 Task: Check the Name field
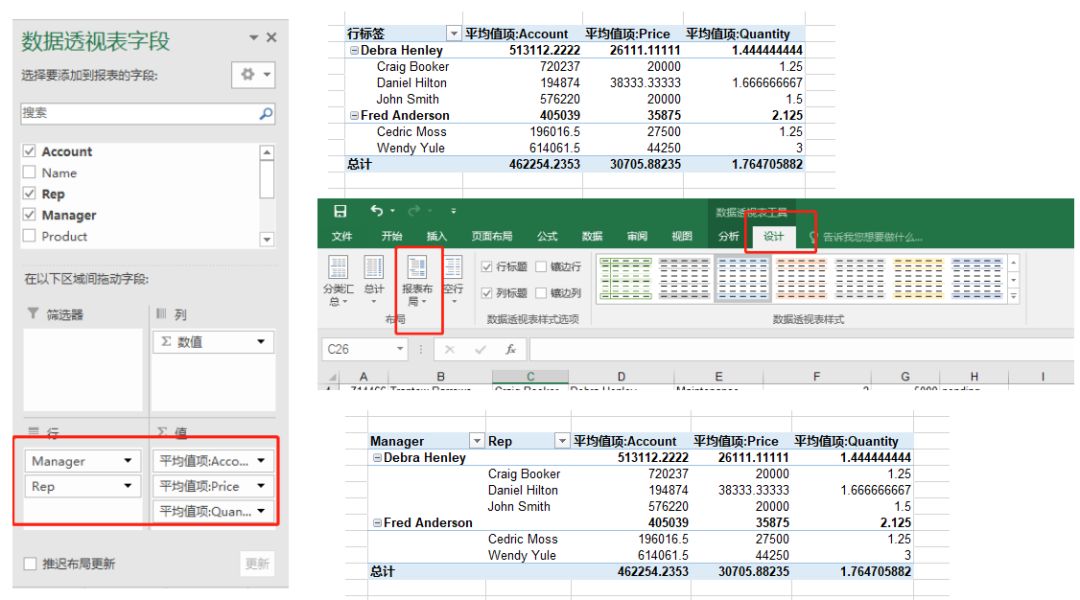click(29, 172)
